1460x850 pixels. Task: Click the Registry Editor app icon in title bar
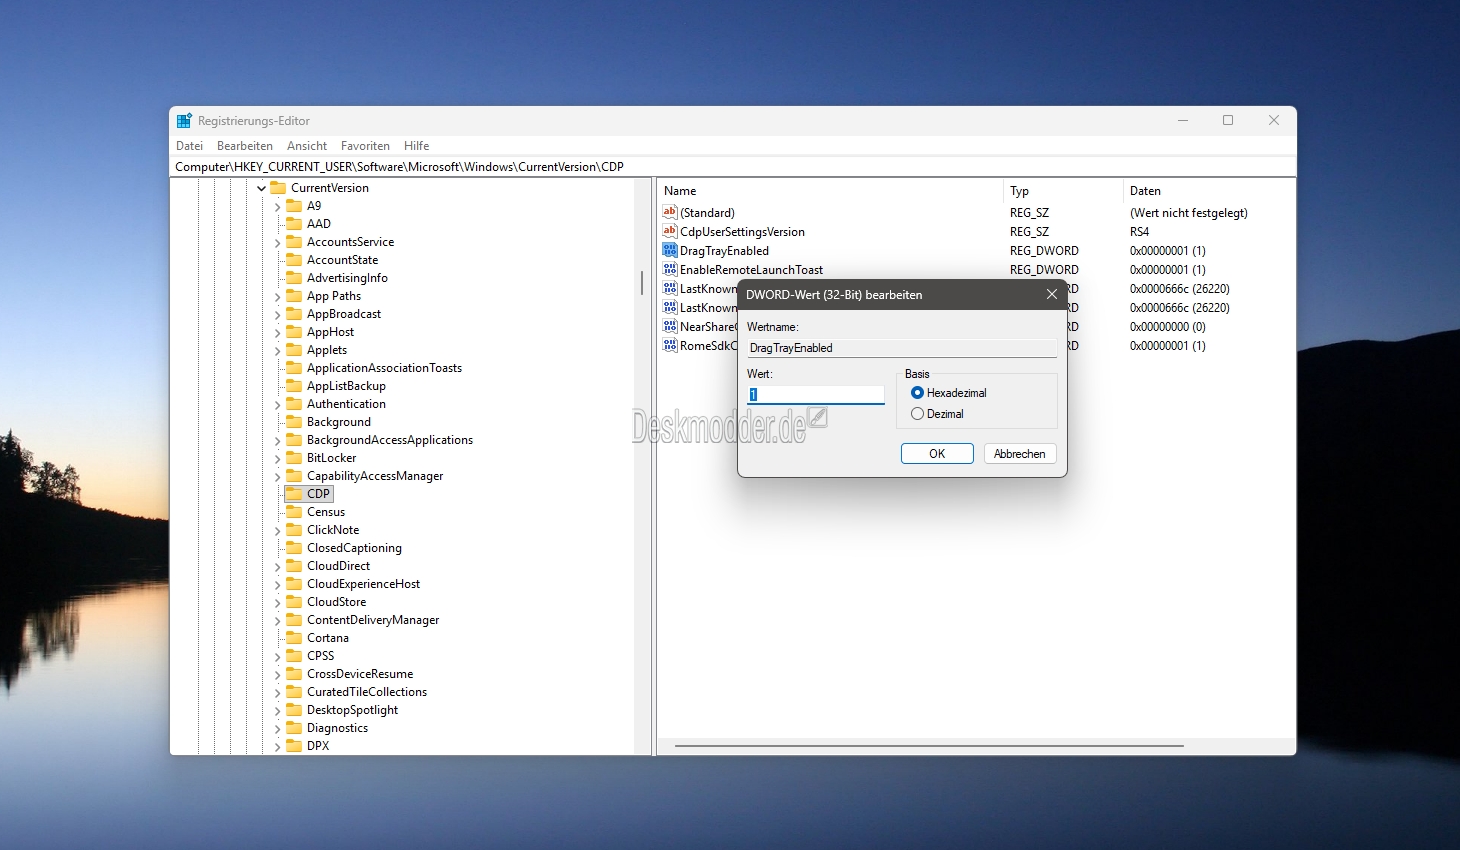tap(184, 121)
